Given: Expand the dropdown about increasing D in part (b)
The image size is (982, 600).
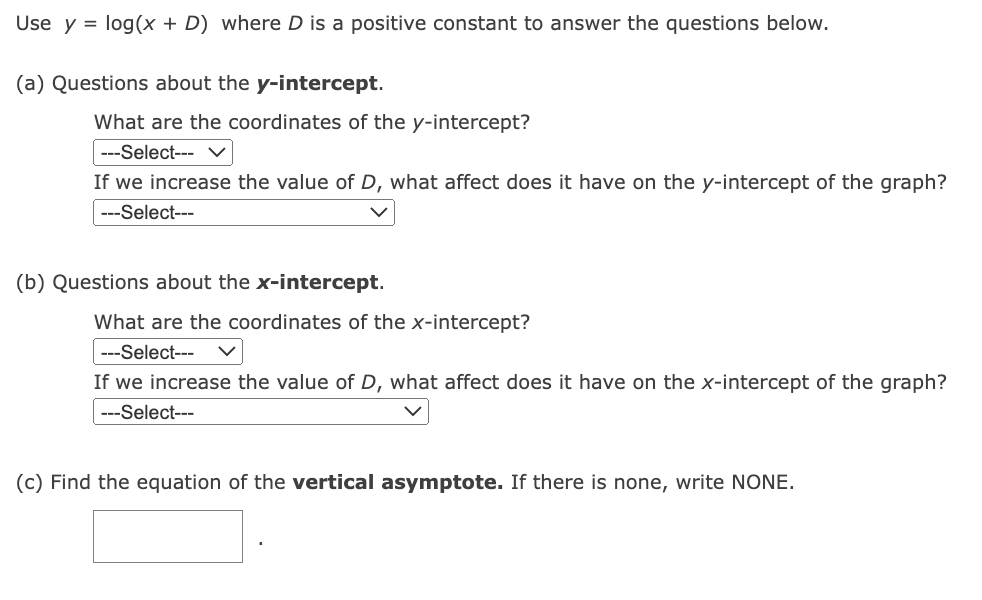Looking at the screenshot, I should coord(260,411).
